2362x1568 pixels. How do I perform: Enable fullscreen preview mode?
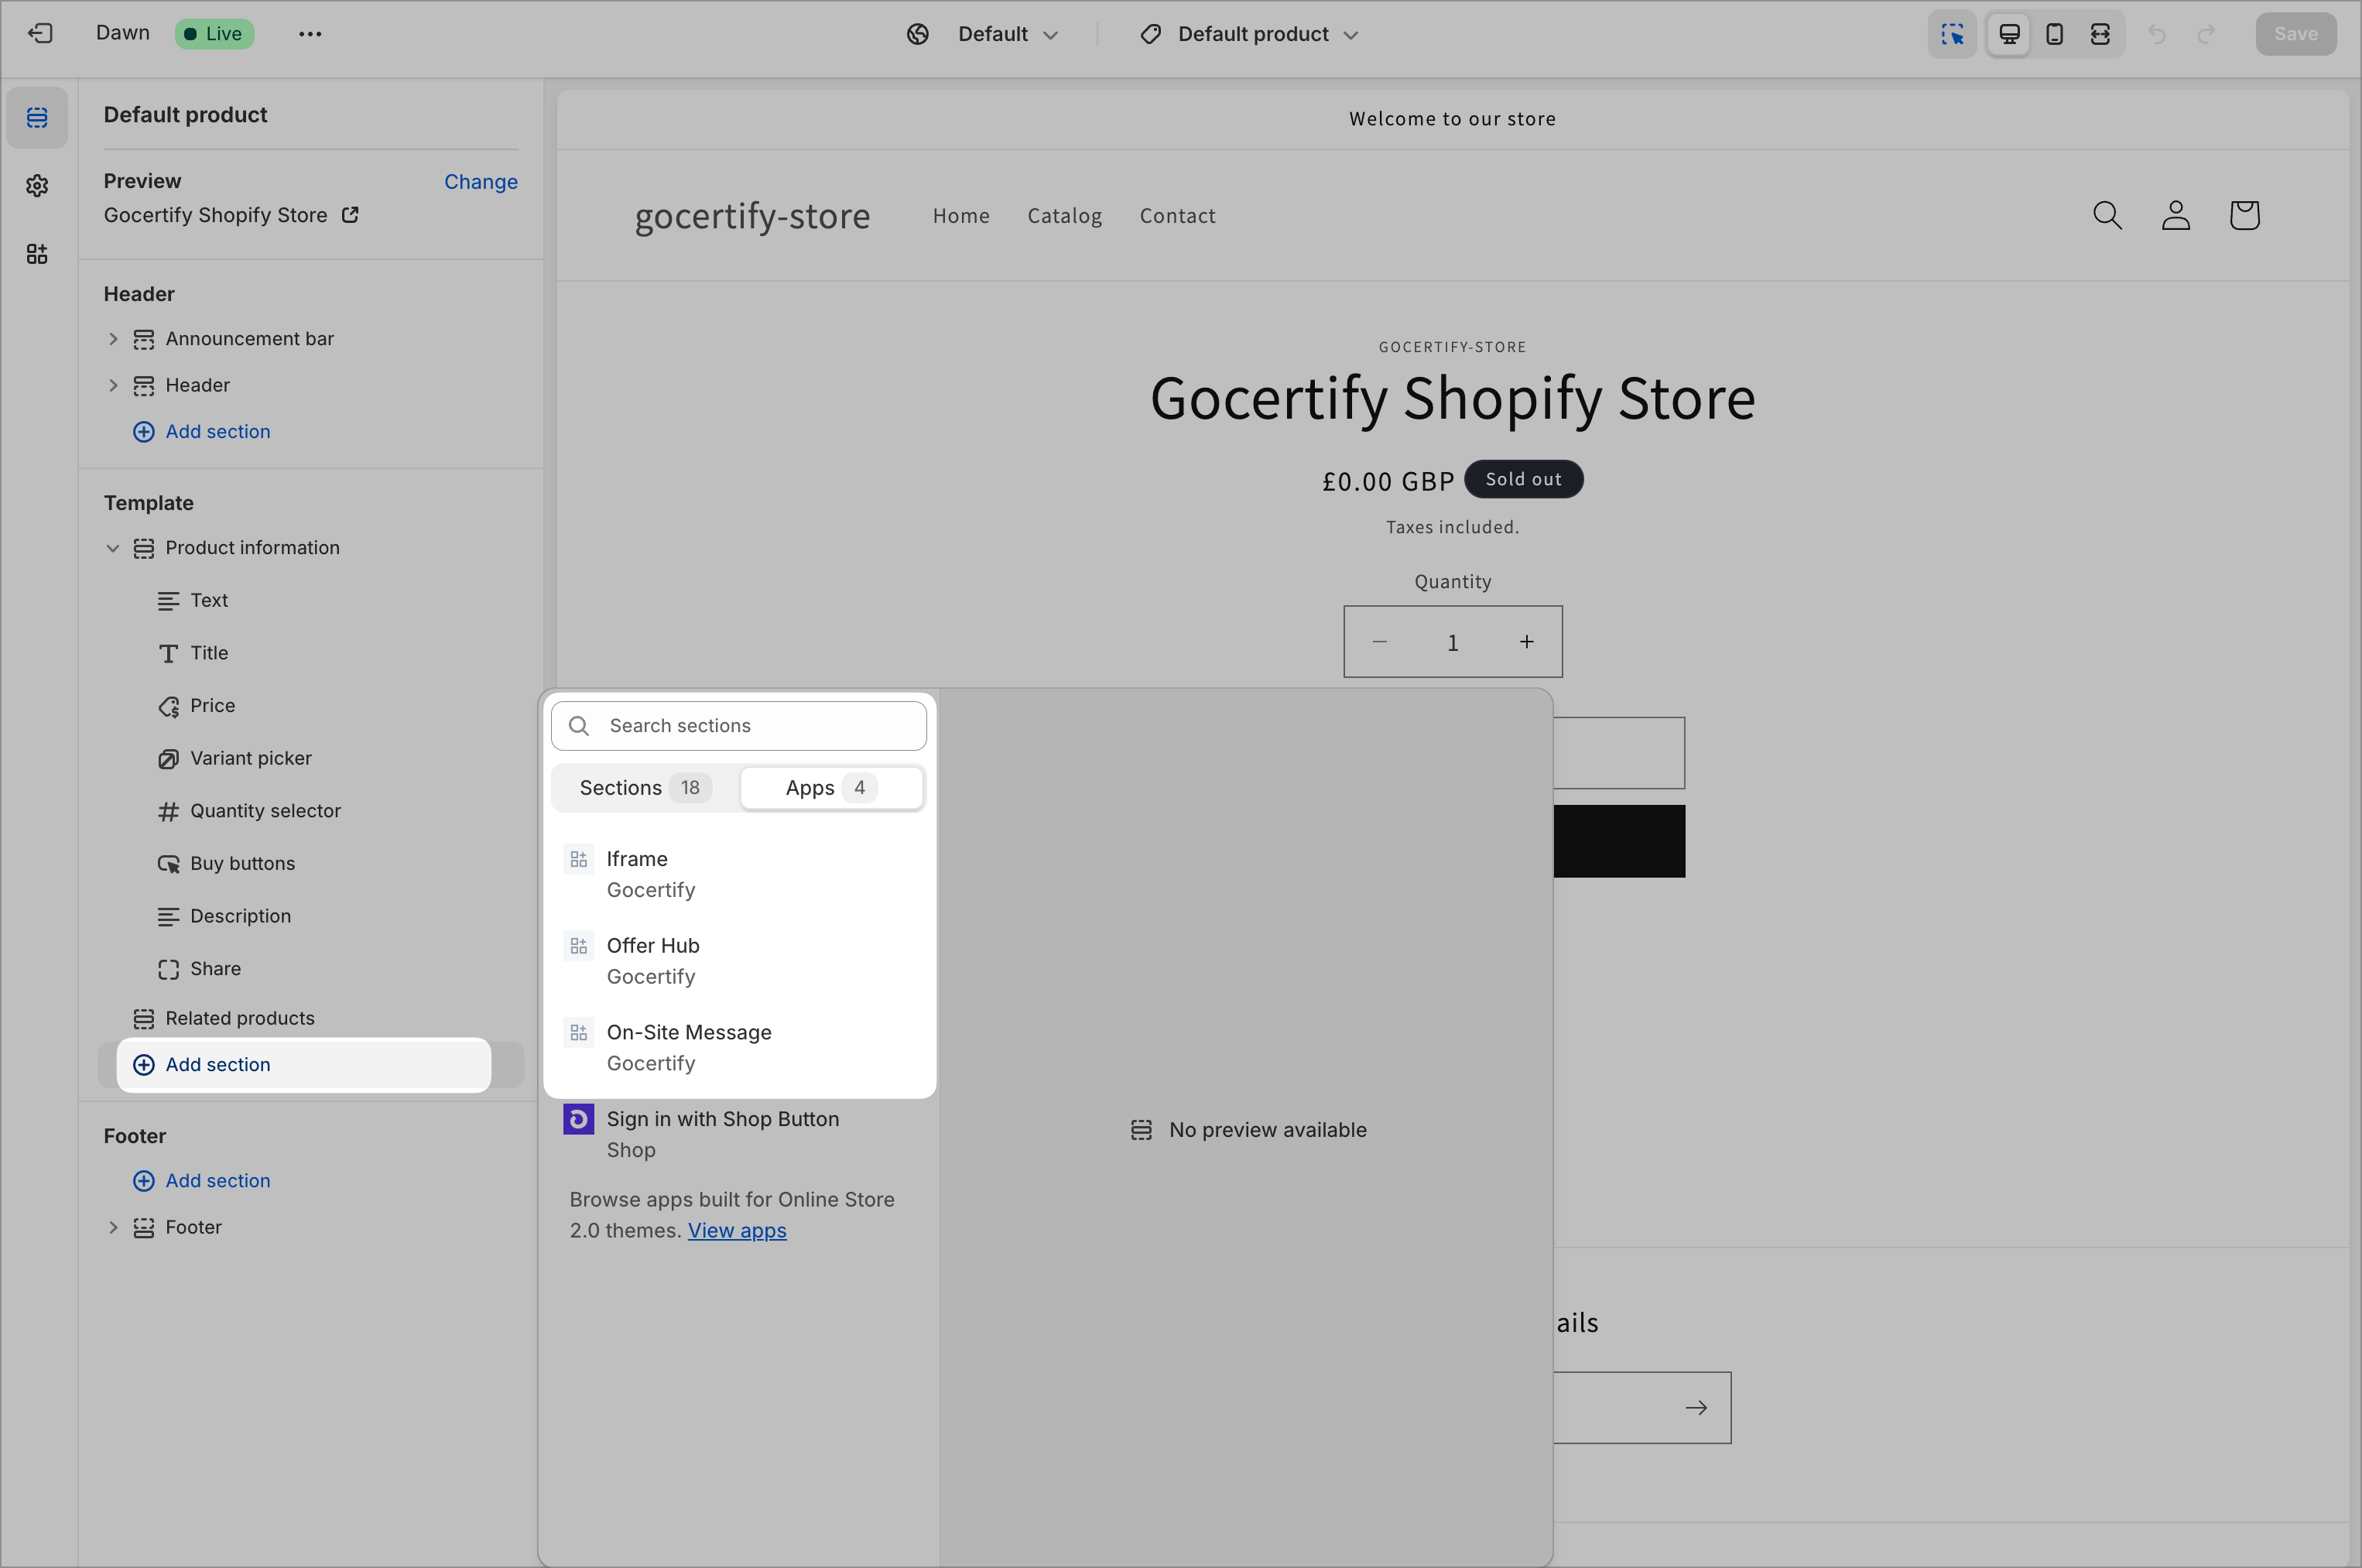pyautogui.click(x=2100, y=33)
